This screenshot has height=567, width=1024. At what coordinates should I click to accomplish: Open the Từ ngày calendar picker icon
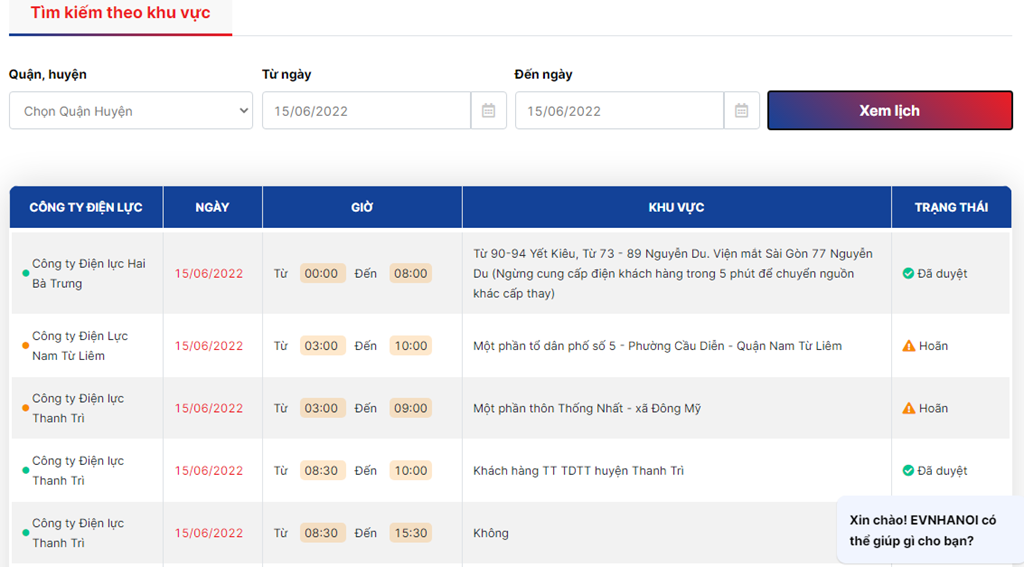[488, 110]
